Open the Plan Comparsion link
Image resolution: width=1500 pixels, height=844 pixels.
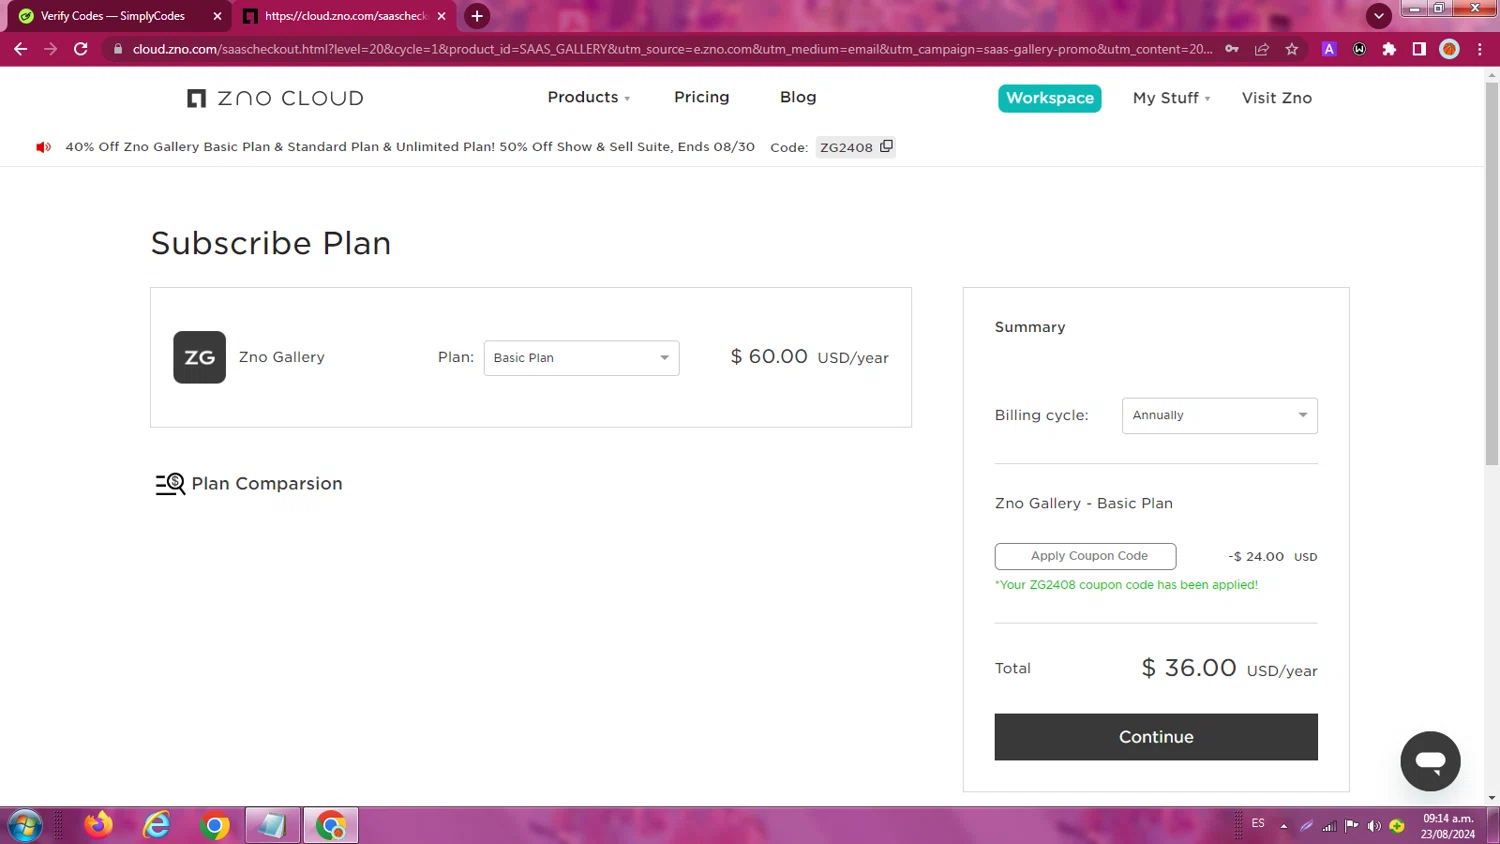click(267, 484)
